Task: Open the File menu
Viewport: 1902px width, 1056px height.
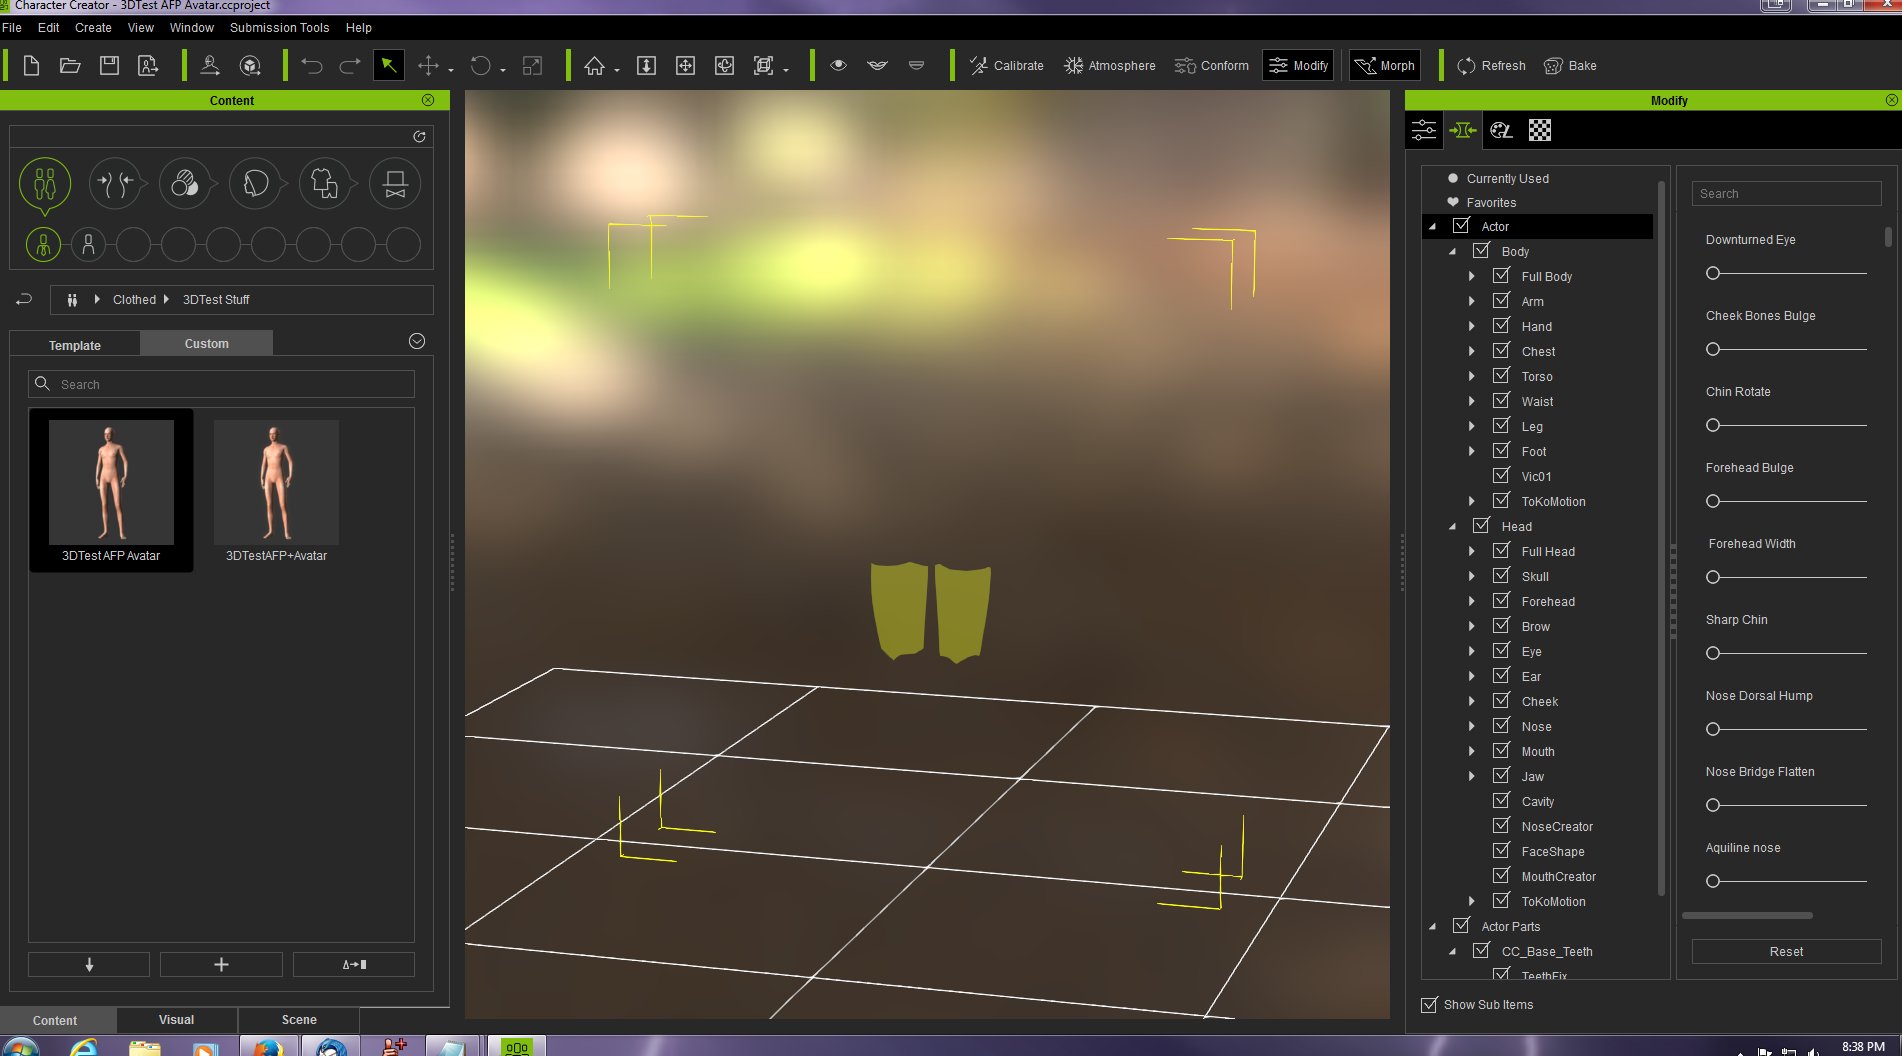Action: [x=12, y=28]
